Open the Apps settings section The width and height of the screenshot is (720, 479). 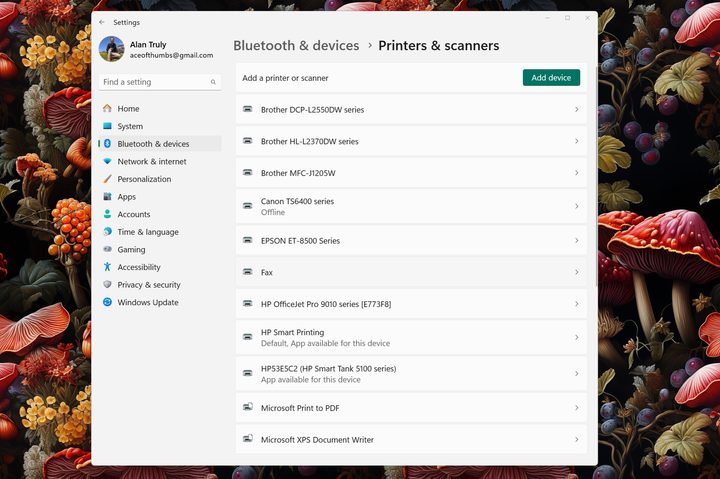pyautogui.click(x=160, y=197)
